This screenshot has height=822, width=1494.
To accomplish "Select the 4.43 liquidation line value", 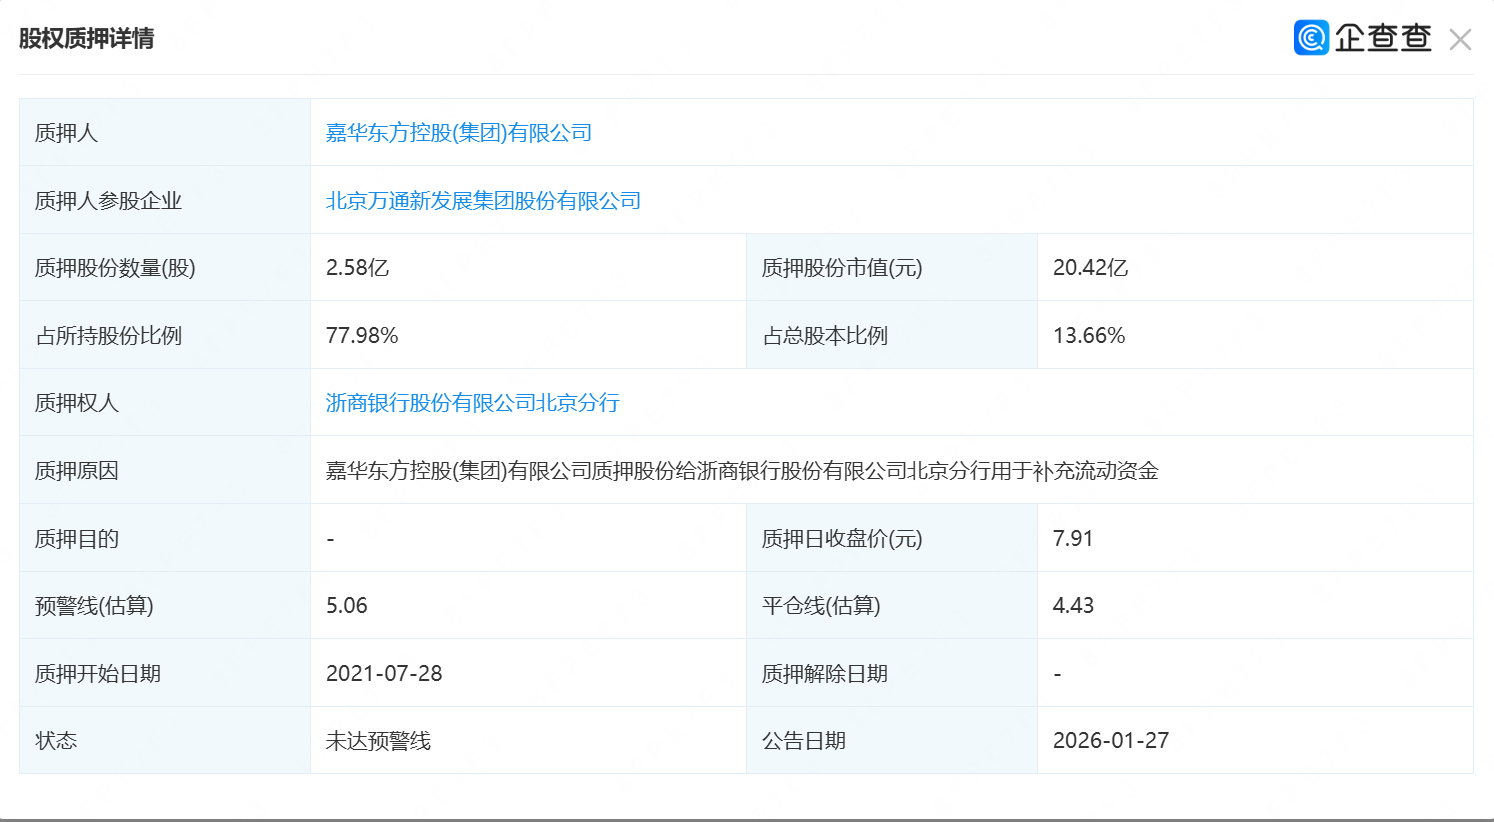I will pos(1074,606).
